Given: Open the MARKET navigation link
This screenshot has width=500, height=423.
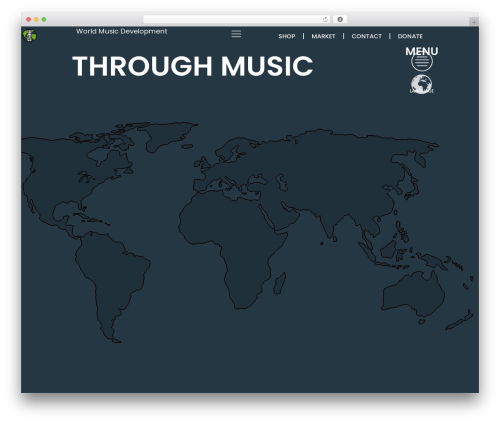Looking at the screenshot, I should point(323,36).
